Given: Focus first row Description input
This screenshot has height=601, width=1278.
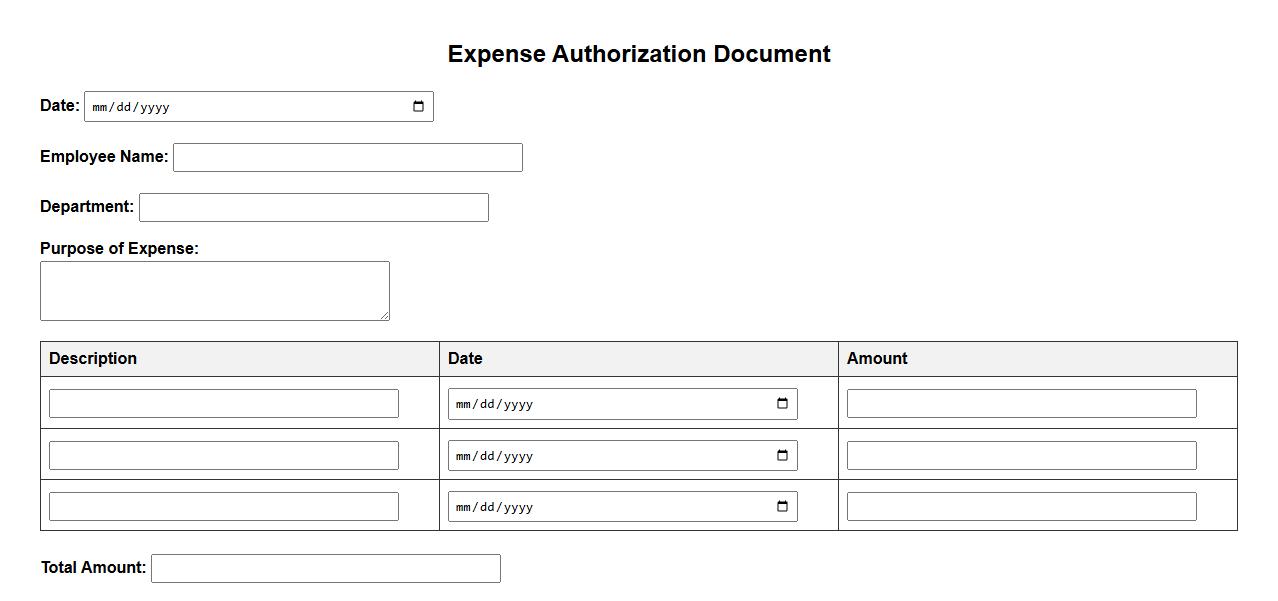Looking at the screenshot, I should coord(223,404).
